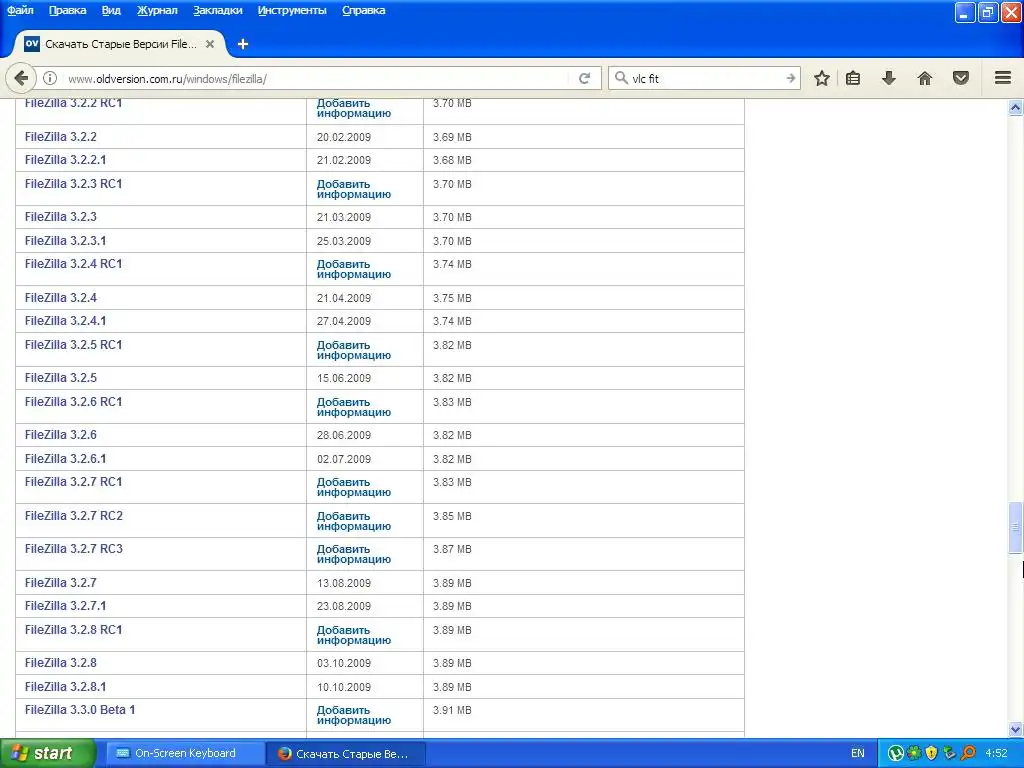1024x768 pixels.
Task: Open the Windows start menu
Action: [48, 753]
